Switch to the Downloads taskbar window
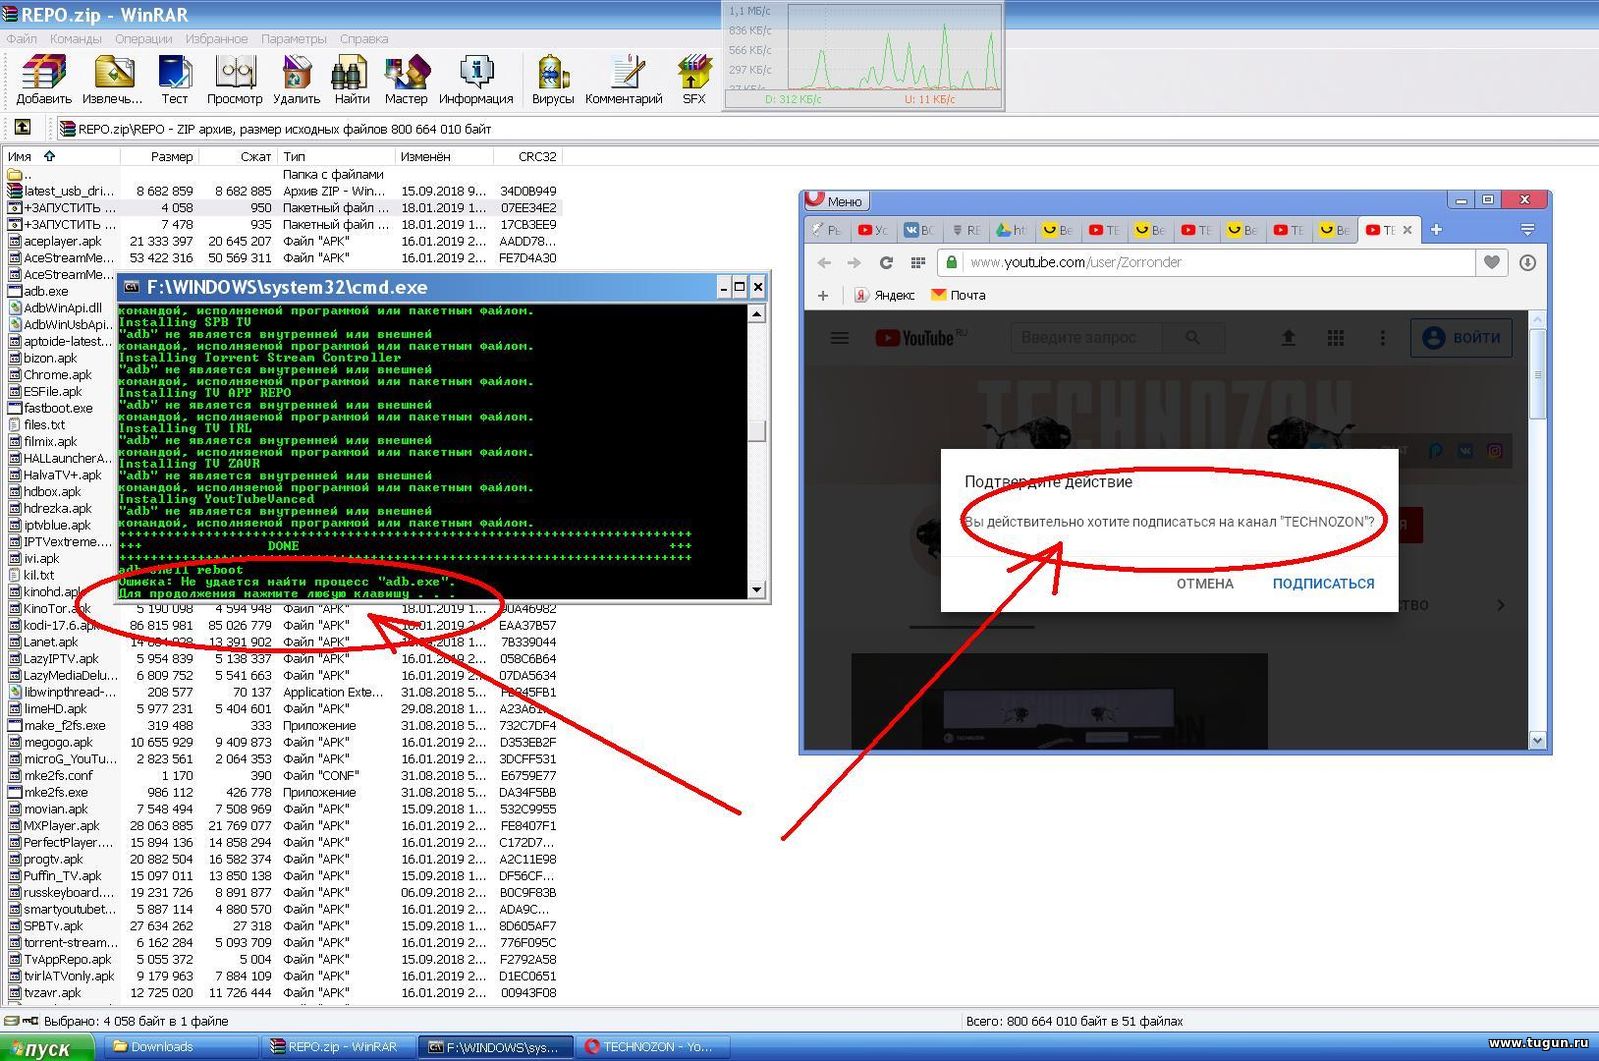The height and width of the screenshot is (1061, 1599). click(x=181, y=1047)
